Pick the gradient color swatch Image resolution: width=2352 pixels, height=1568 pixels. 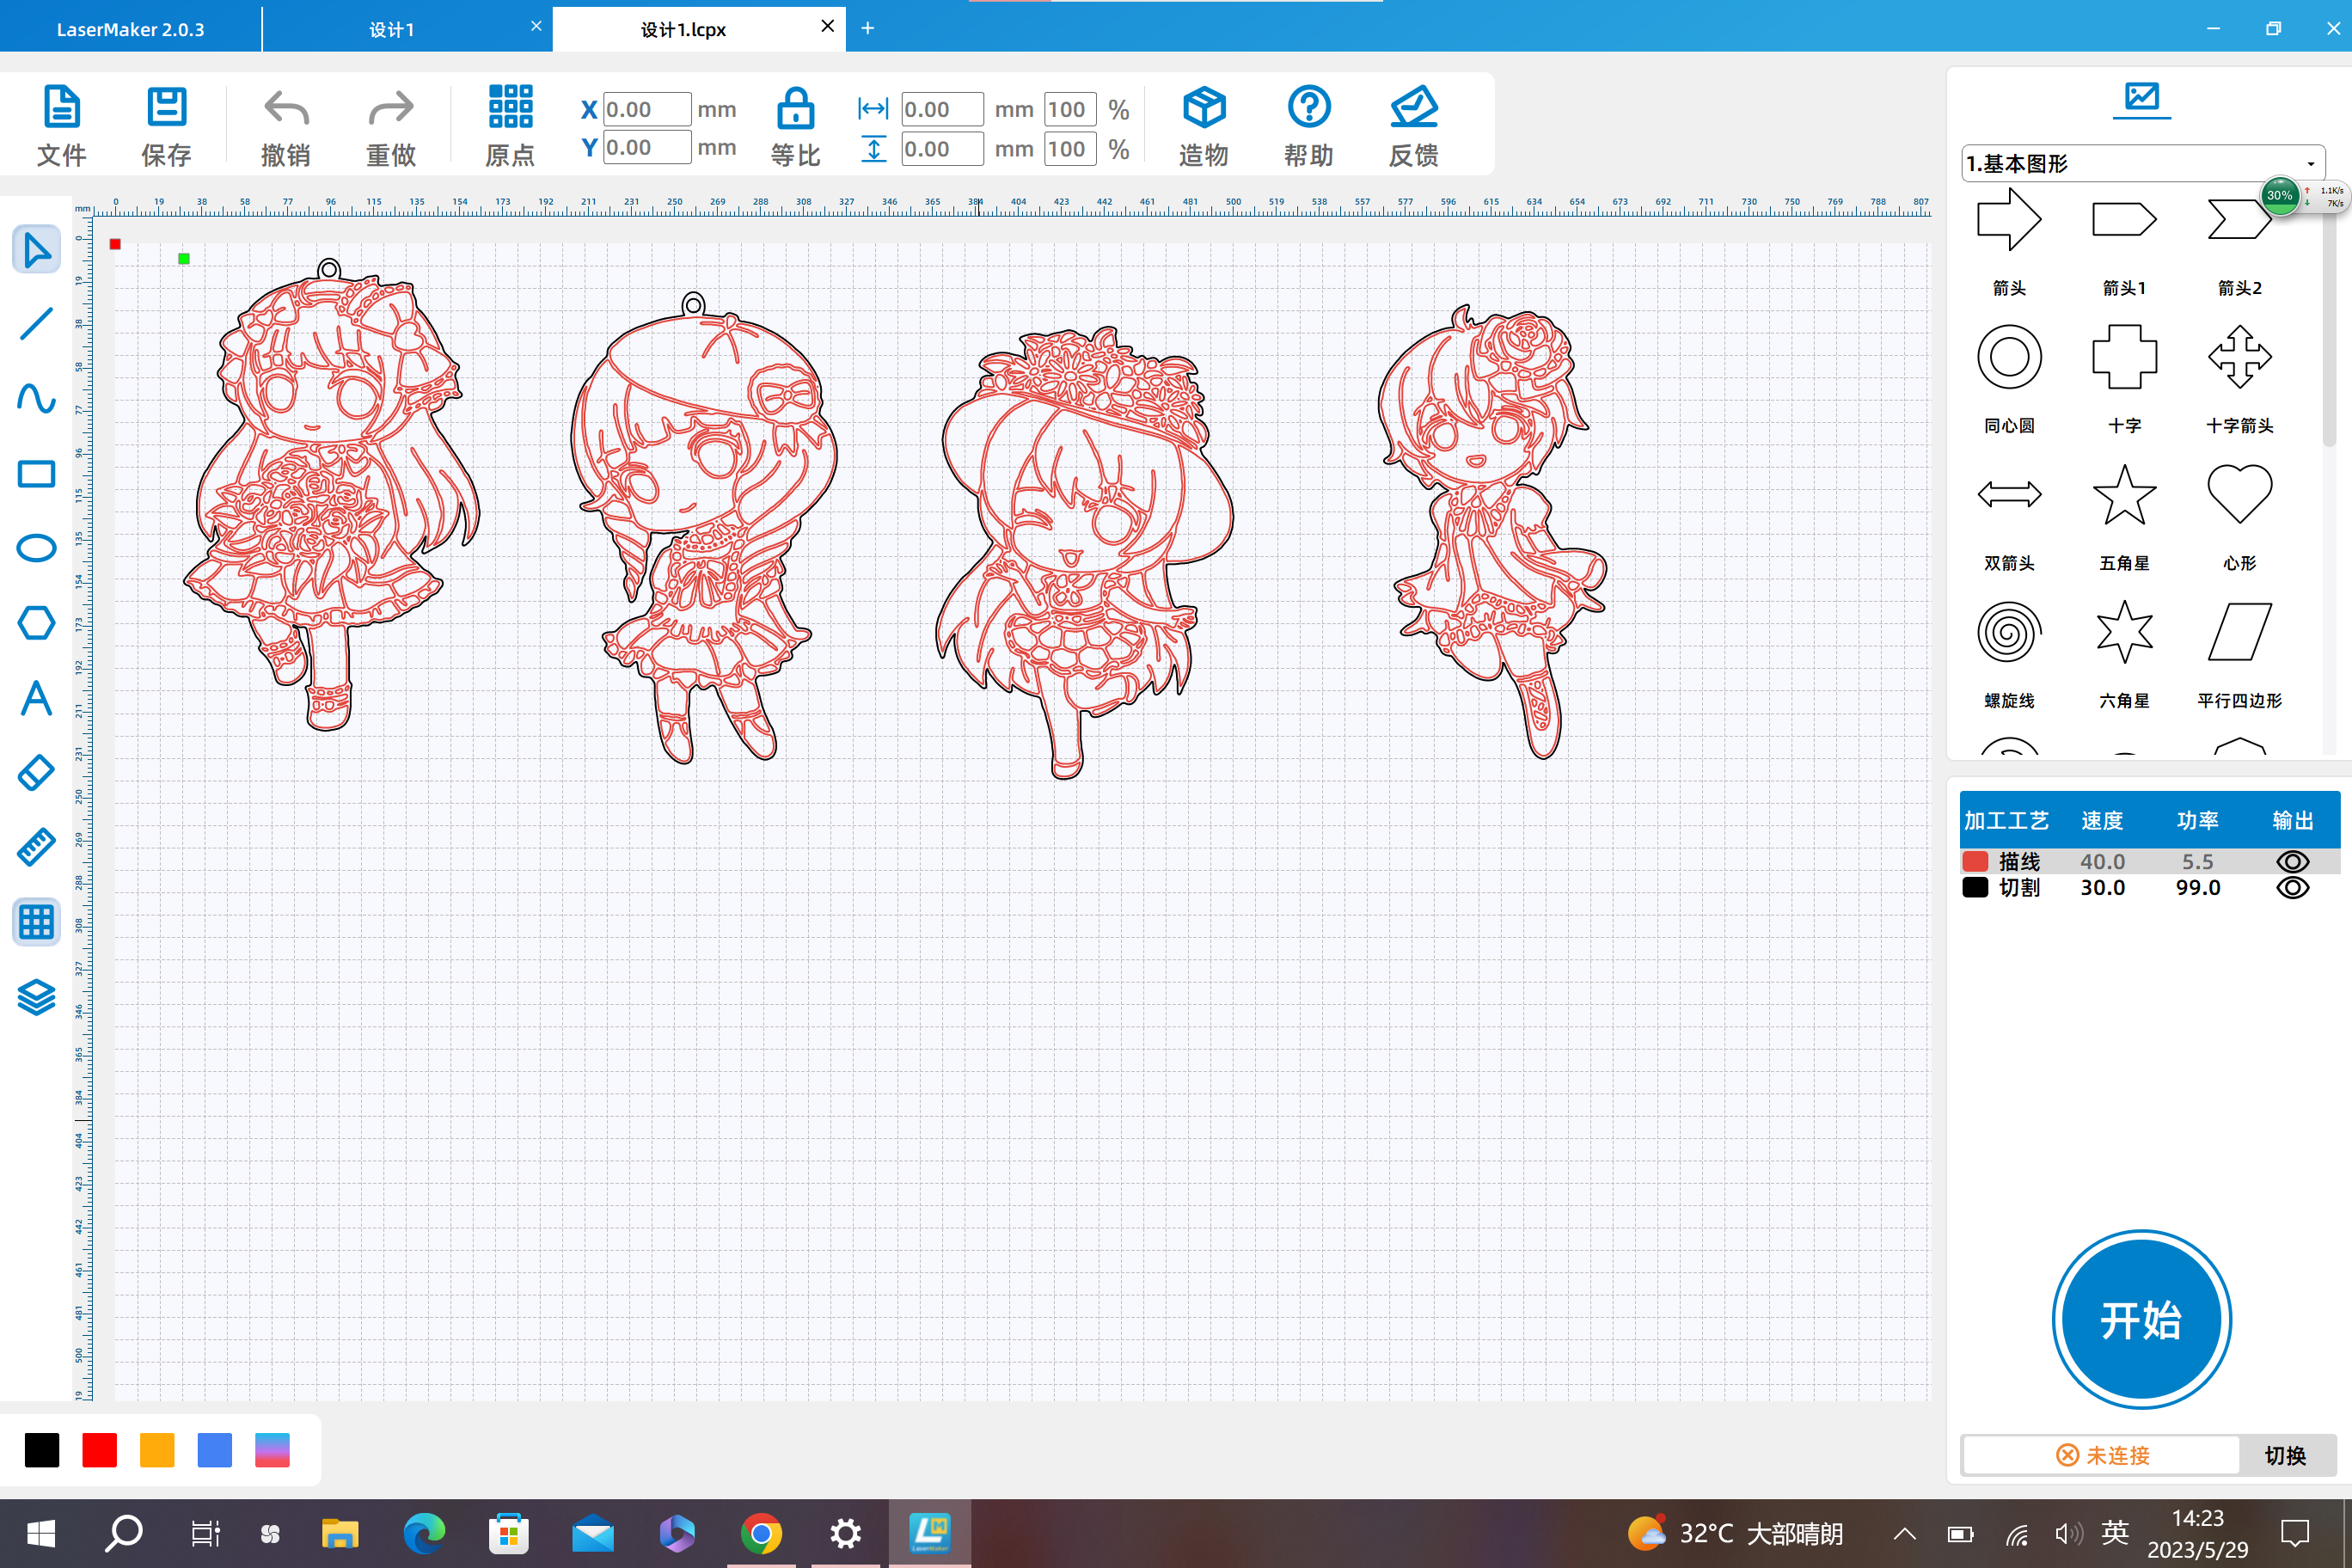[x=272, y=1450]
